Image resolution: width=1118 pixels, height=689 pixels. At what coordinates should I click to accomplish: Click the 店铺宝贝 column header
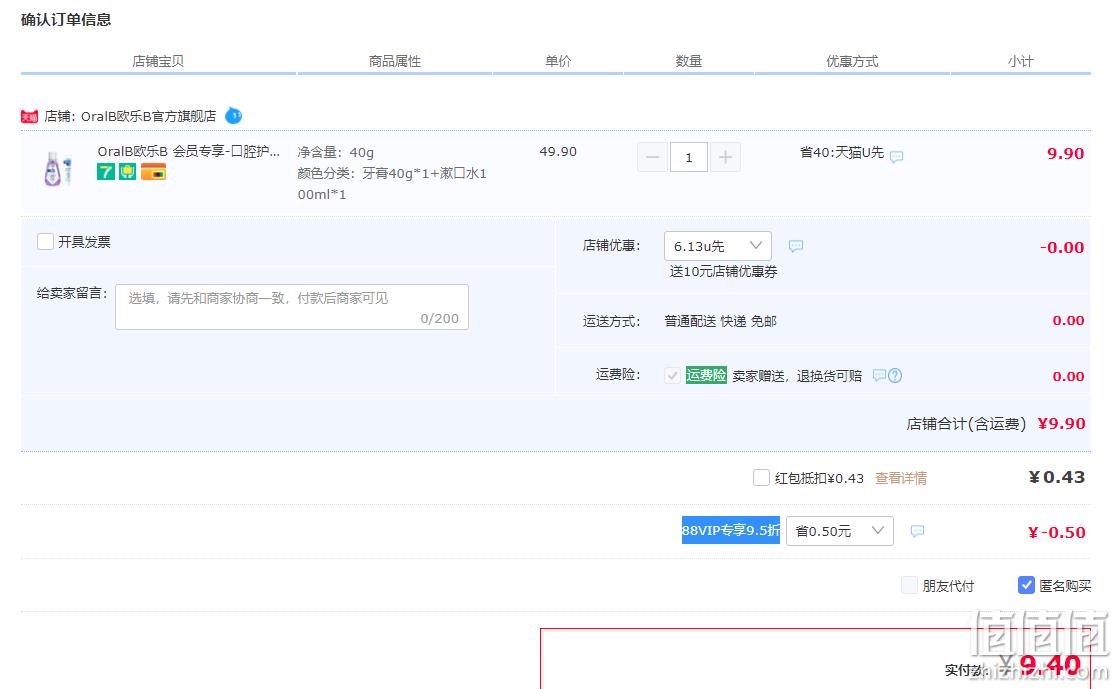(158, 61)
